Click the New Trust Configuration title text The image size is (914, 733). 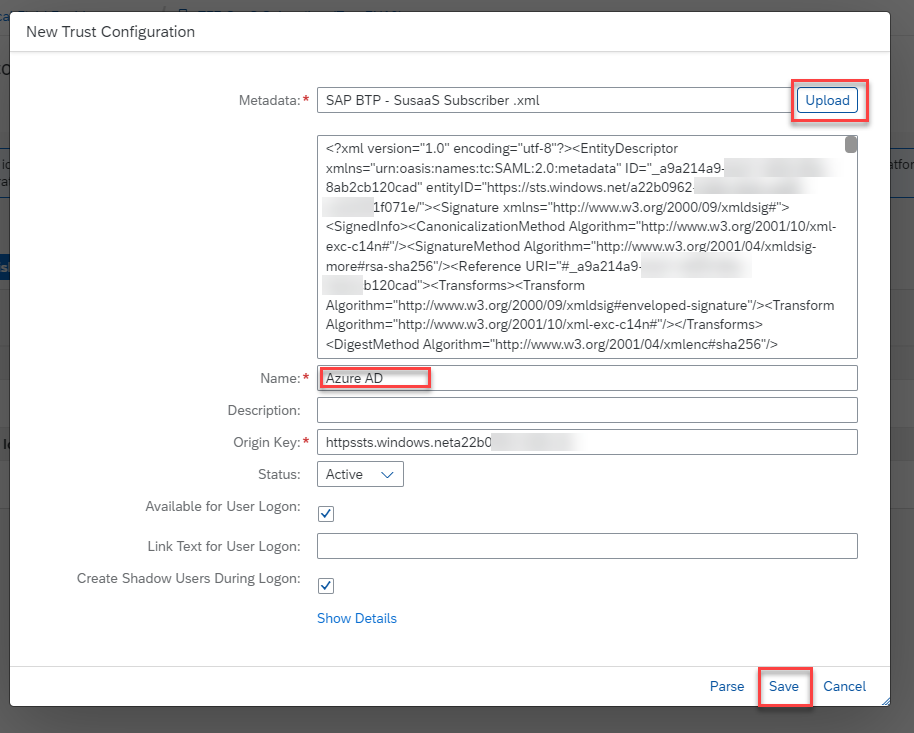110,31
